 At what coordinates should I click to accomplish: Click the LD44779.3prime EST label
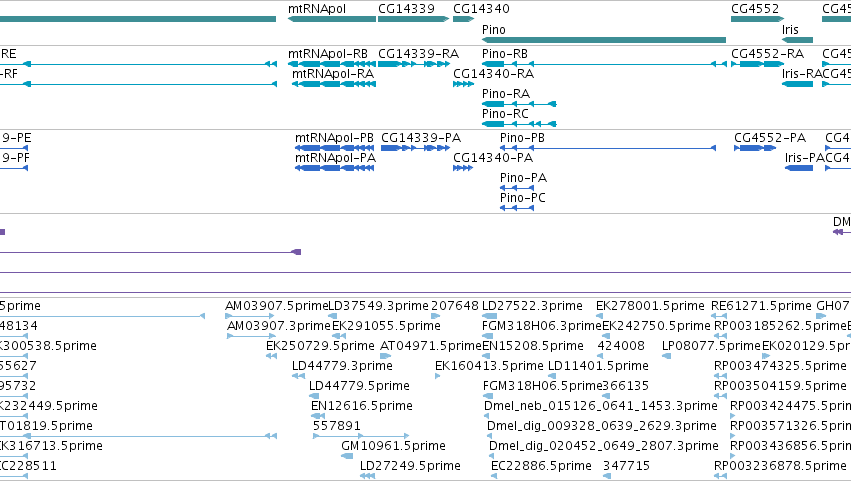[x=342, y=366]
